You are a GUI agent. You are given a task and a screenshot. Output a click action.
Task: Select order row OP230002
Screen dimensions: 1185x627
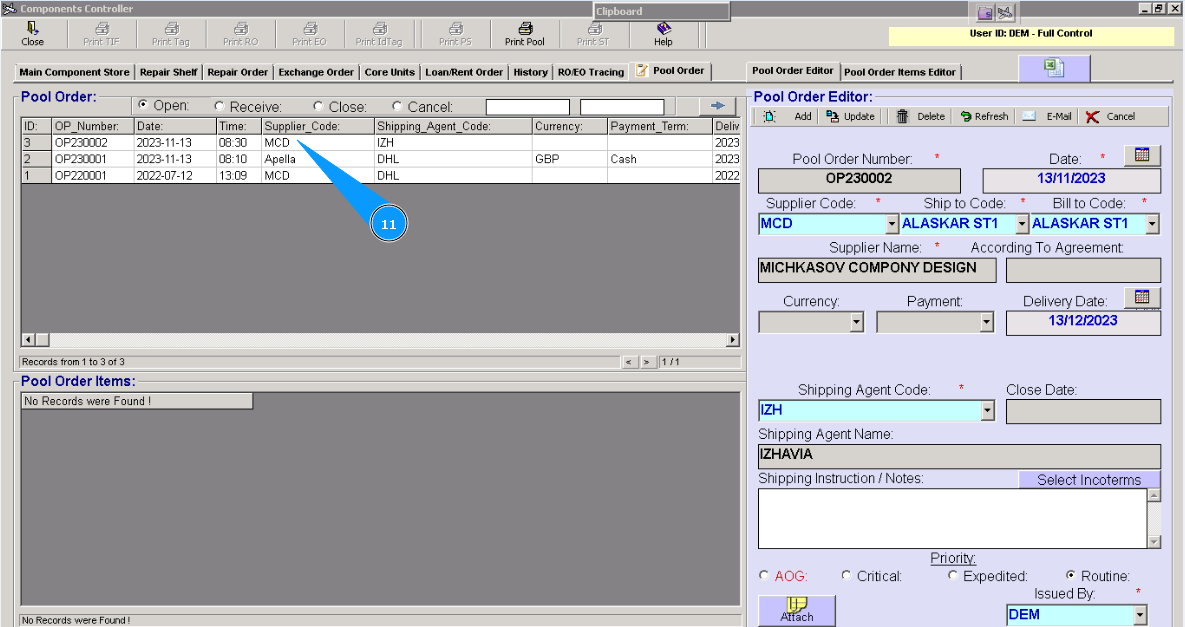380,142
